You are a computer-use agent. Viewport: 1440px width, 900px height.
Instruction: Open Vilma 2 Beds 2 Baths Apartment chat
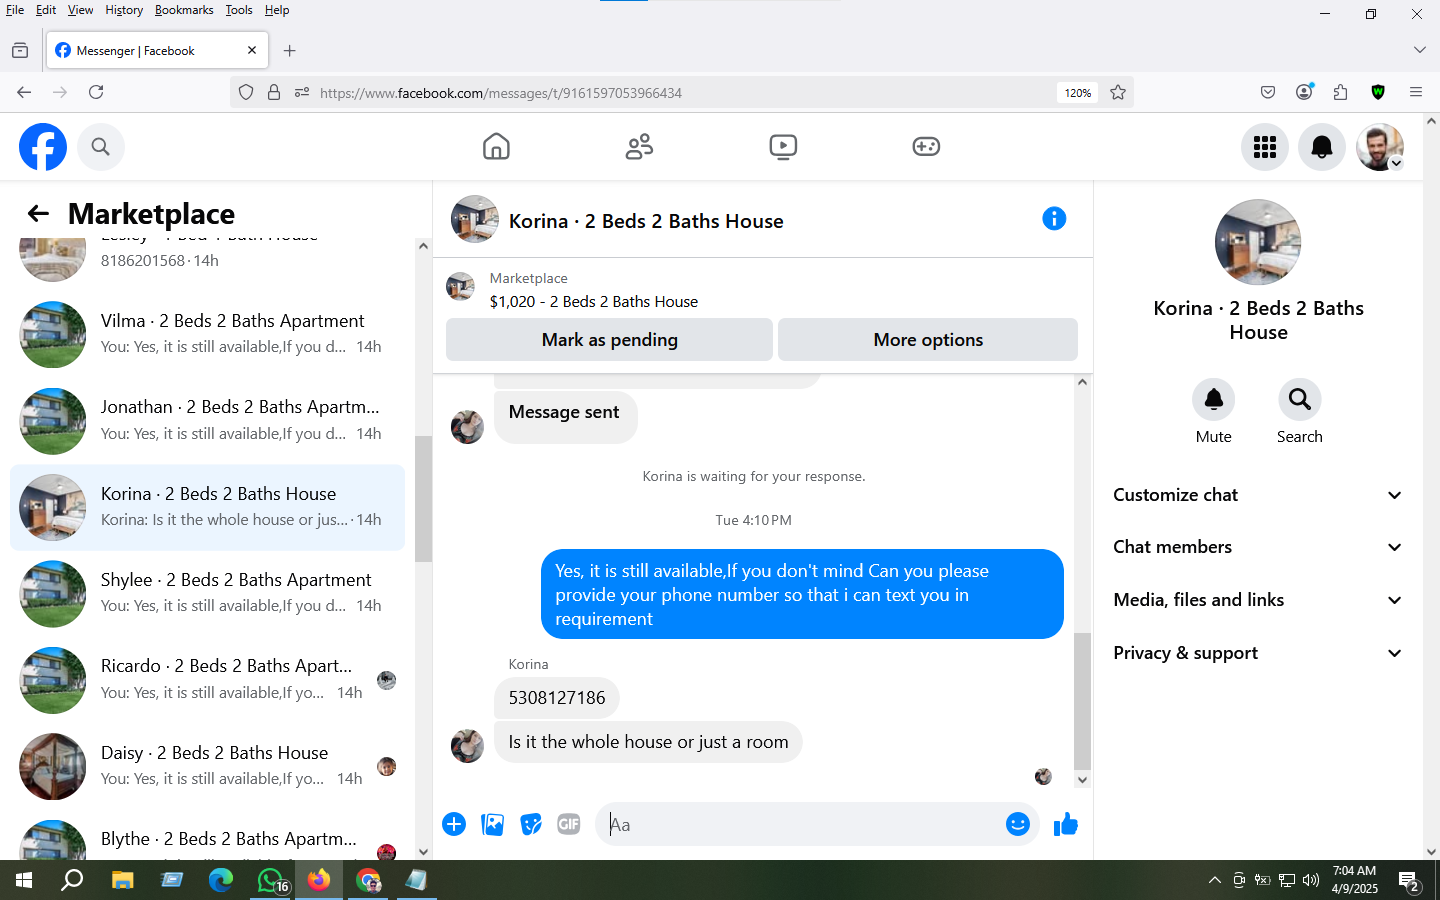click(x=207, y=334)
